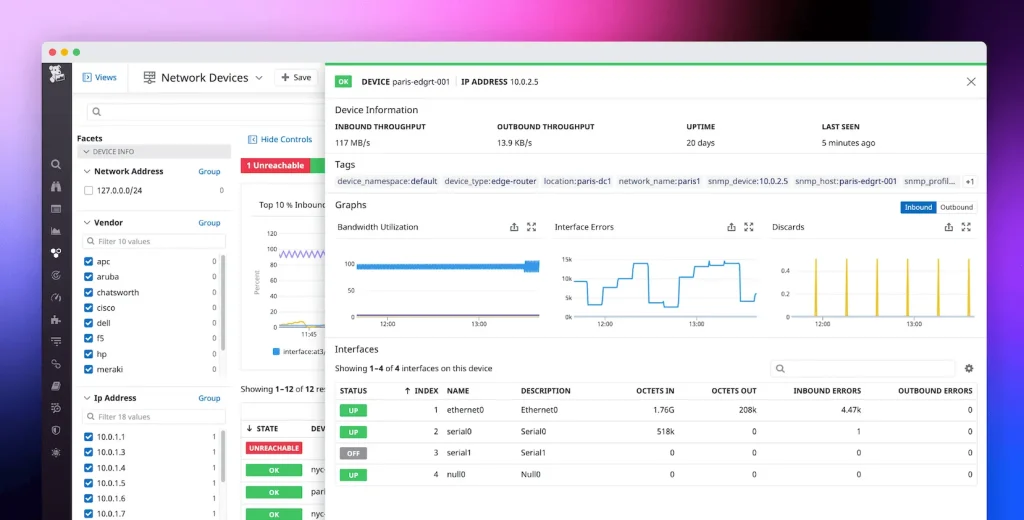Open the events list icon in sidebar
The height and width of the screenshot is (520, 1024).
(x=56, y=209)
